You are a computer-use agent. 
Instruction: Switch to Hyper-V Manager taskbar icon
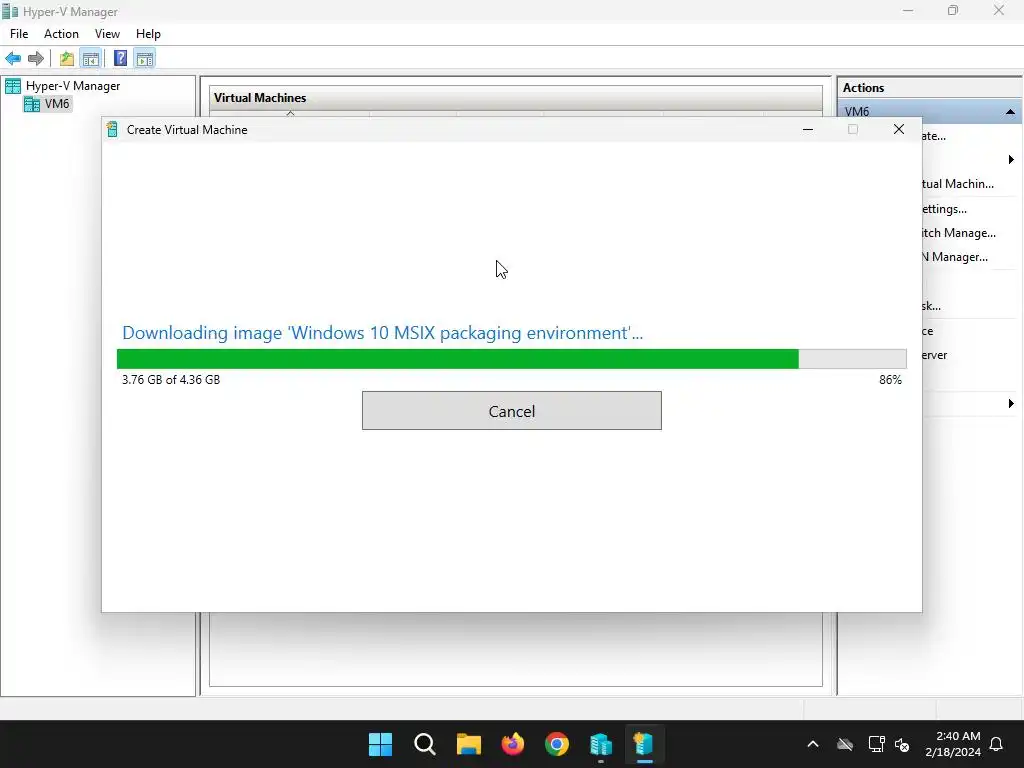600,744
